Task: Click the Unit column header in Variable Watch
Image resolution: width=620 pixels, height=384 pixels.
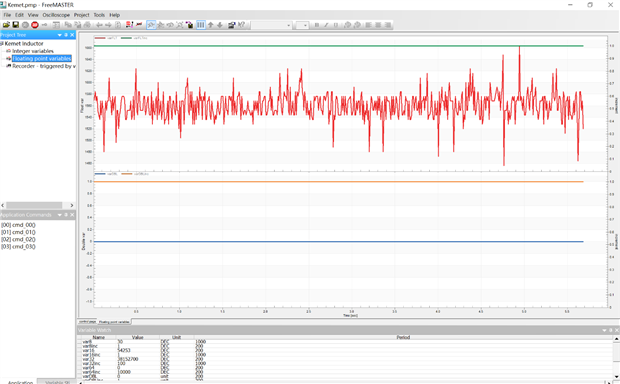Action: click(x=176, y=337)
